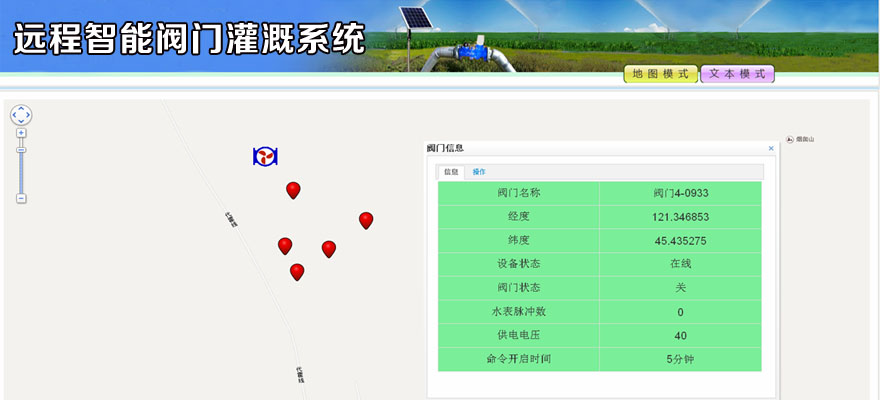Viewport: 880px width, 400px height.
Task: Click the mountain landmark icon on map
Action: click(x=789, y=139)
